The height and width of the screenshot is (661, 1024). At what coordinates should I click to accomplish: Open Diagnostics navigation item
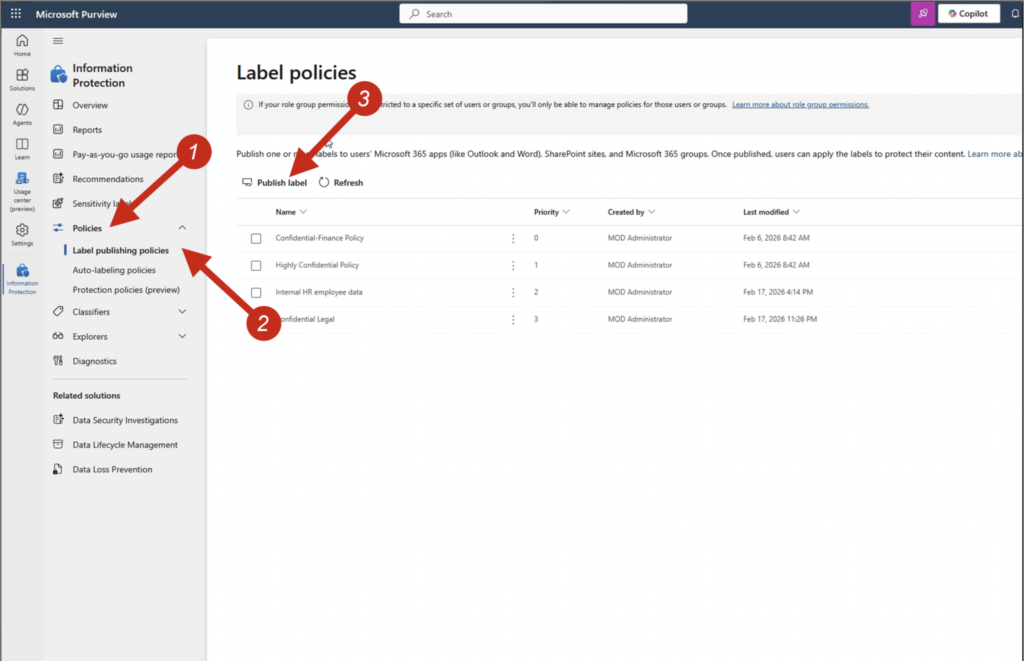(x=94, y=361)
